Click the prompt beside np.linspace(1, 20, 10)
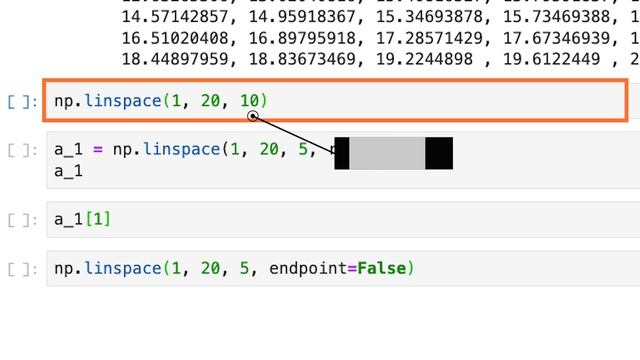This screenshot has height=360, width=640. tap(22, 101)
